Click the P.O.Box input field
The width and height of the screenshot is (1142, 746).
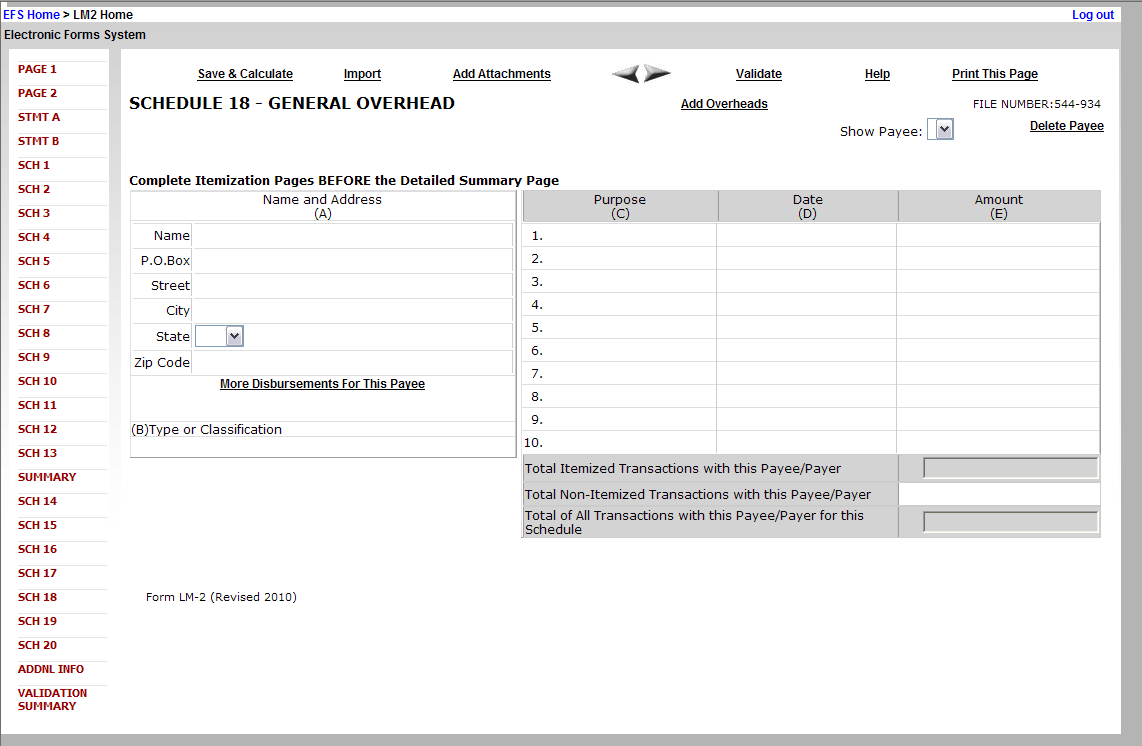(x=353, y=261)
